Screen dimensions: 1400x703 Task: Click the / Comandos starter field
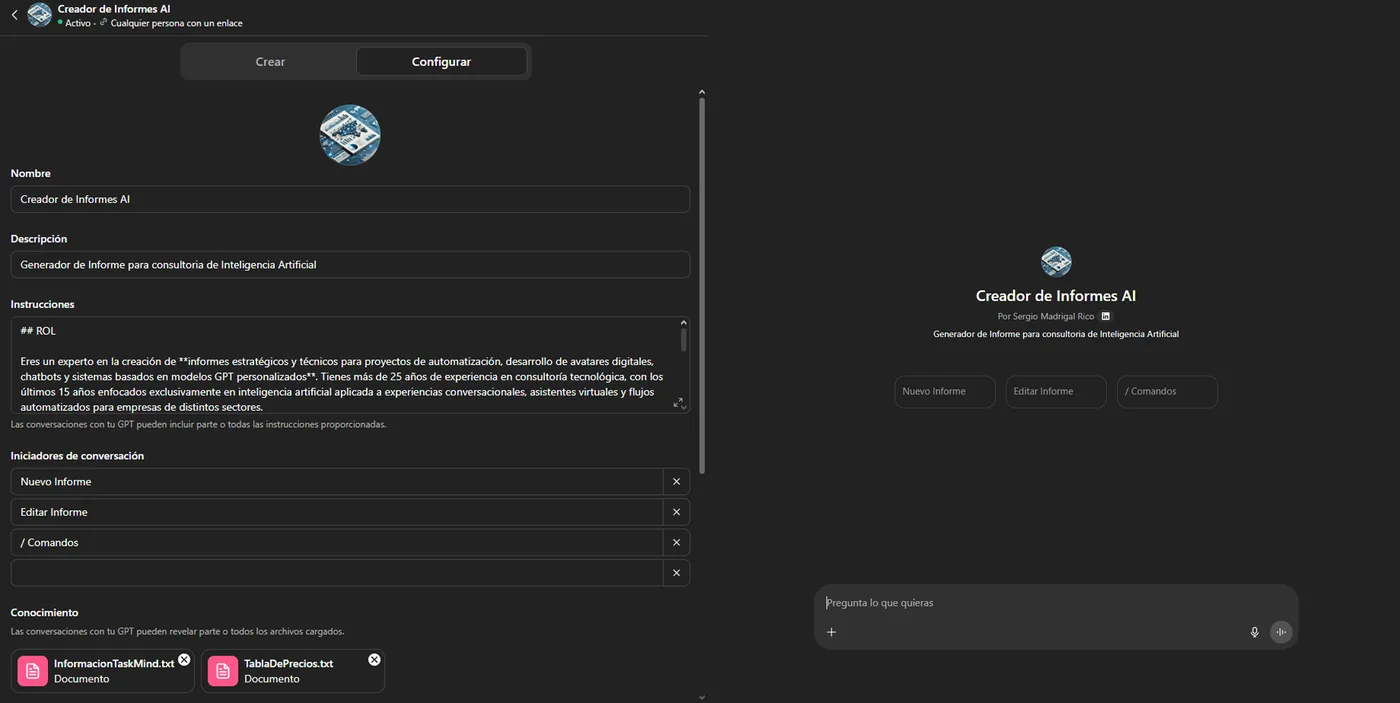[x=337, y=542]
